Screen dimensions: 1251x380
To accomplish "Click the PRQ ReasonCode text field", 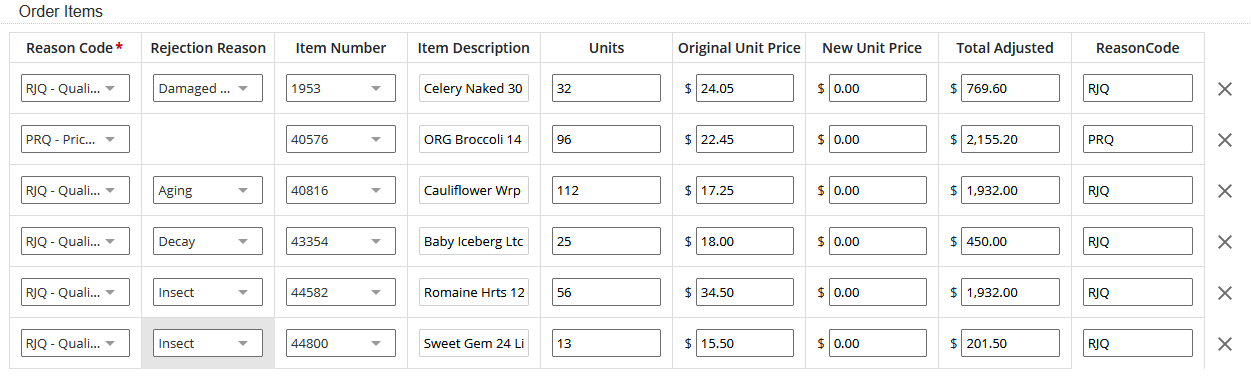I will tap(1138, 139).
